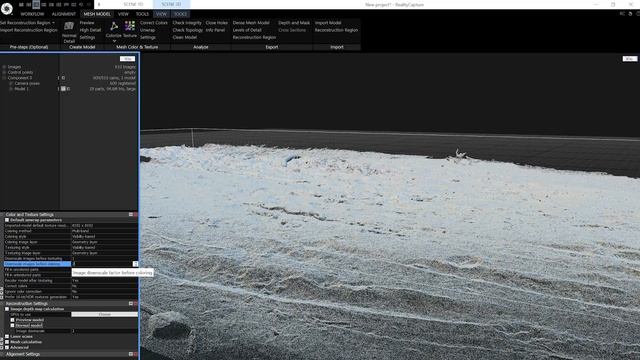This screenshot has width=640, height=360.
Task: Expand the Images tree node
Action: tap(4, 67)
